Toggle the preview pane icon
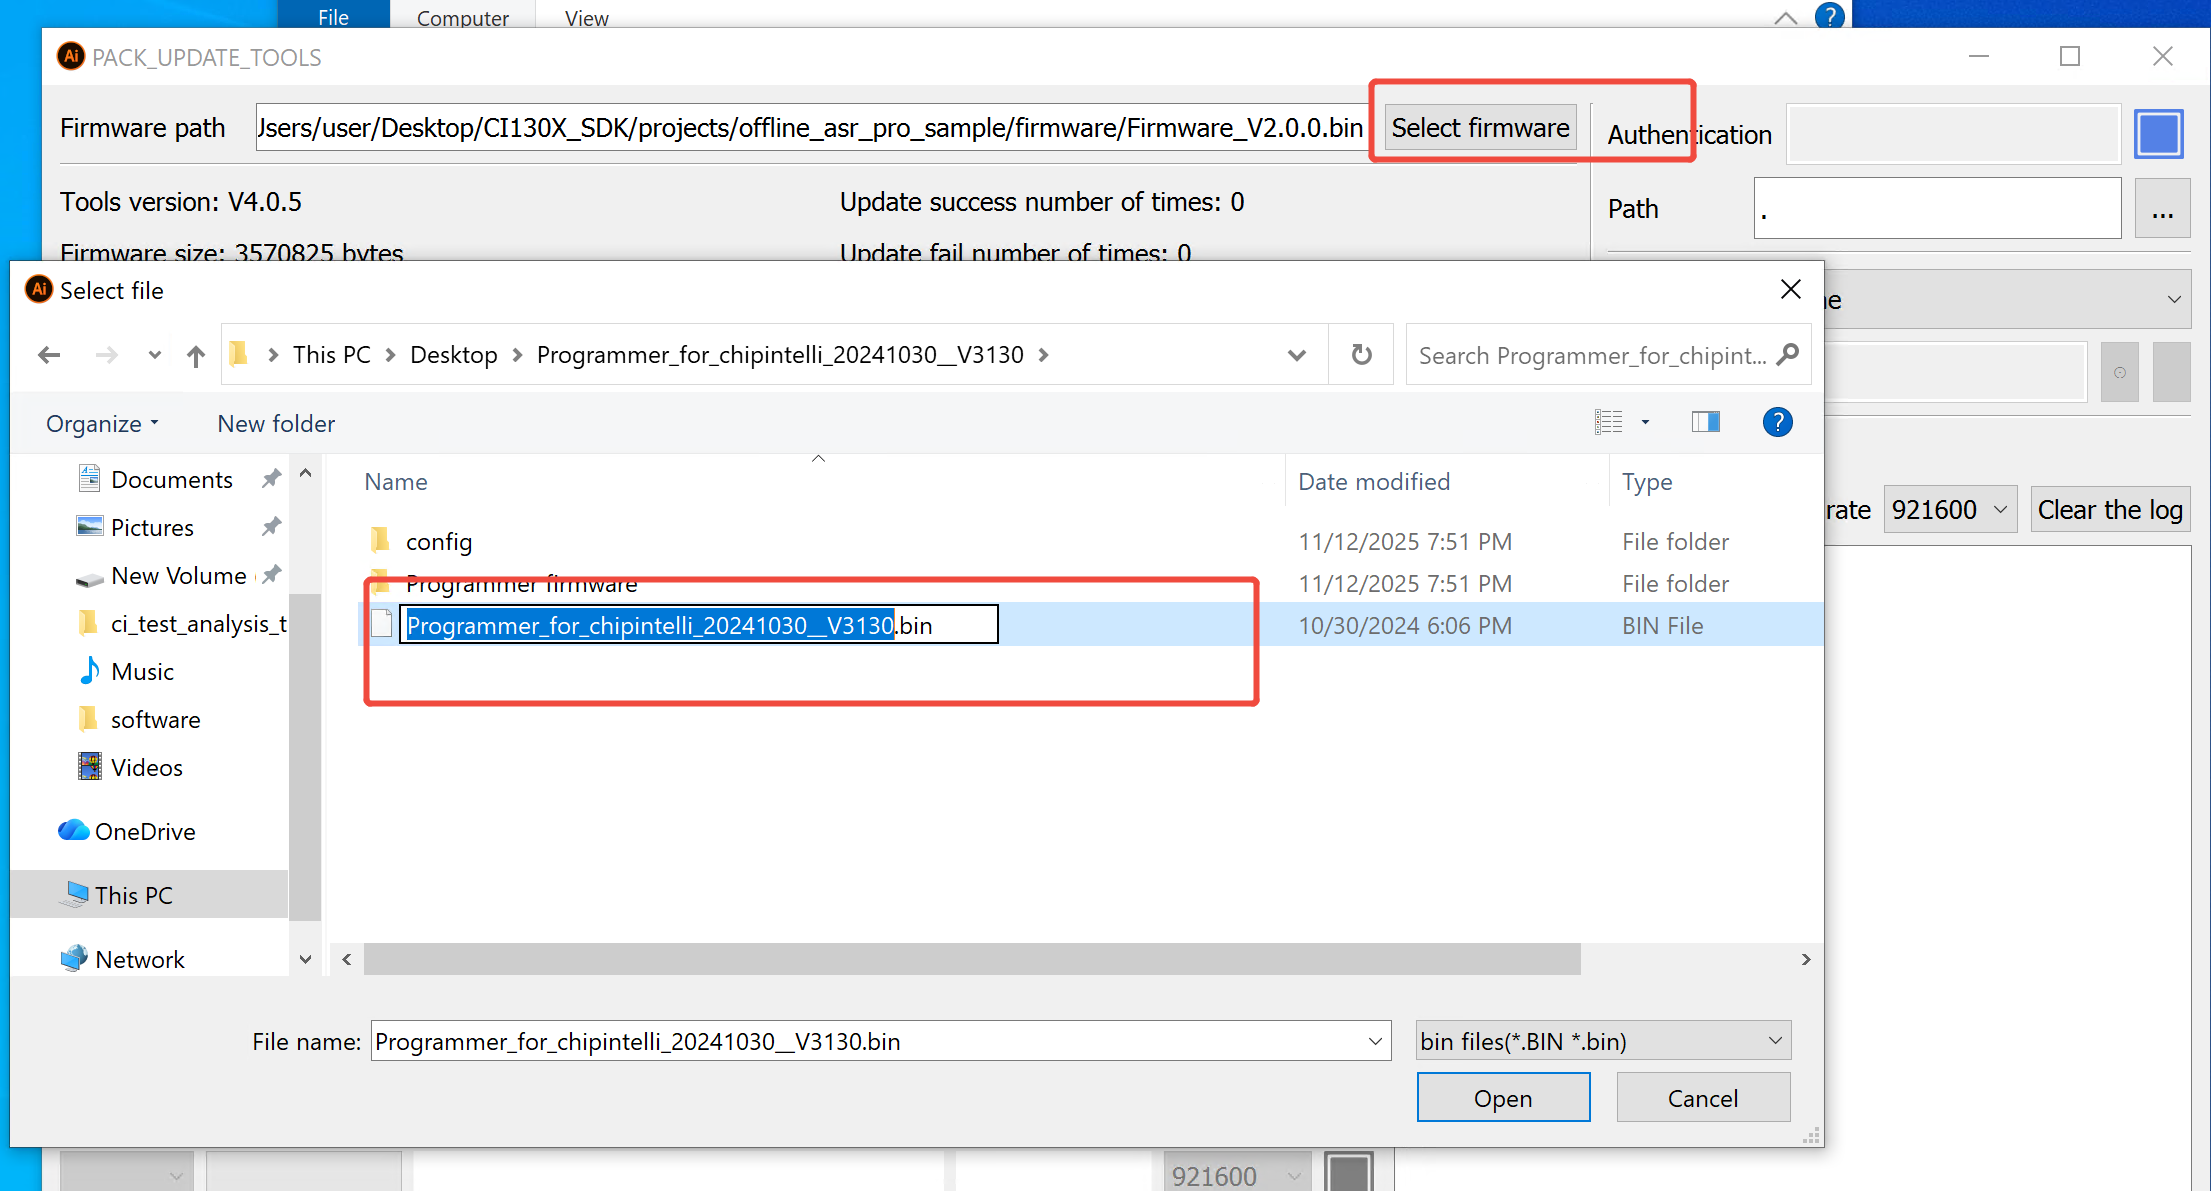Image resolution: width=2211 pixels, height=1191 pixels. [1705, 423]
